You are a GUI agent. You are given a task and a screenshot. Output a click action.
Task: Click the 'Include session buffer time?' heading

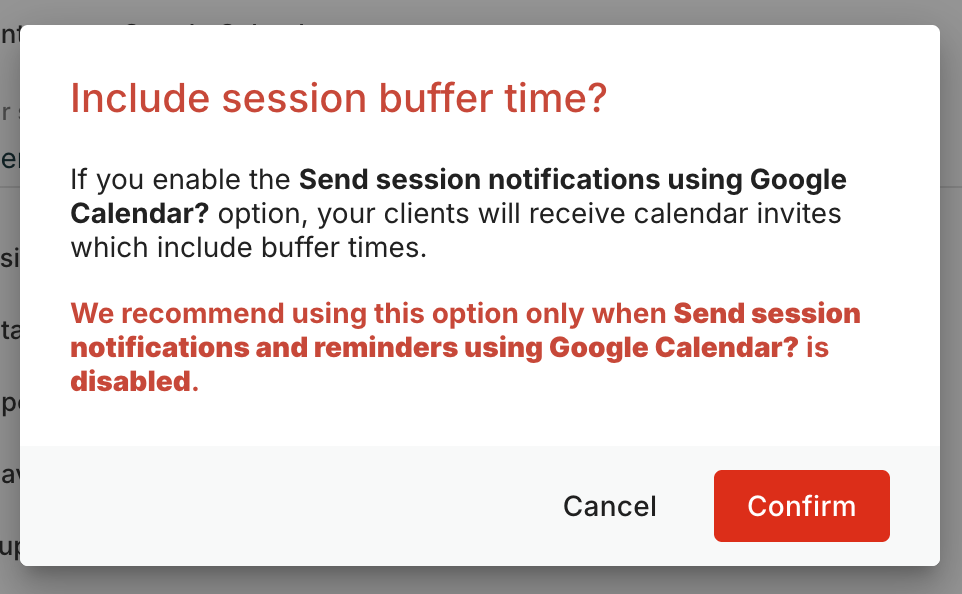click(x=338, y=100)
